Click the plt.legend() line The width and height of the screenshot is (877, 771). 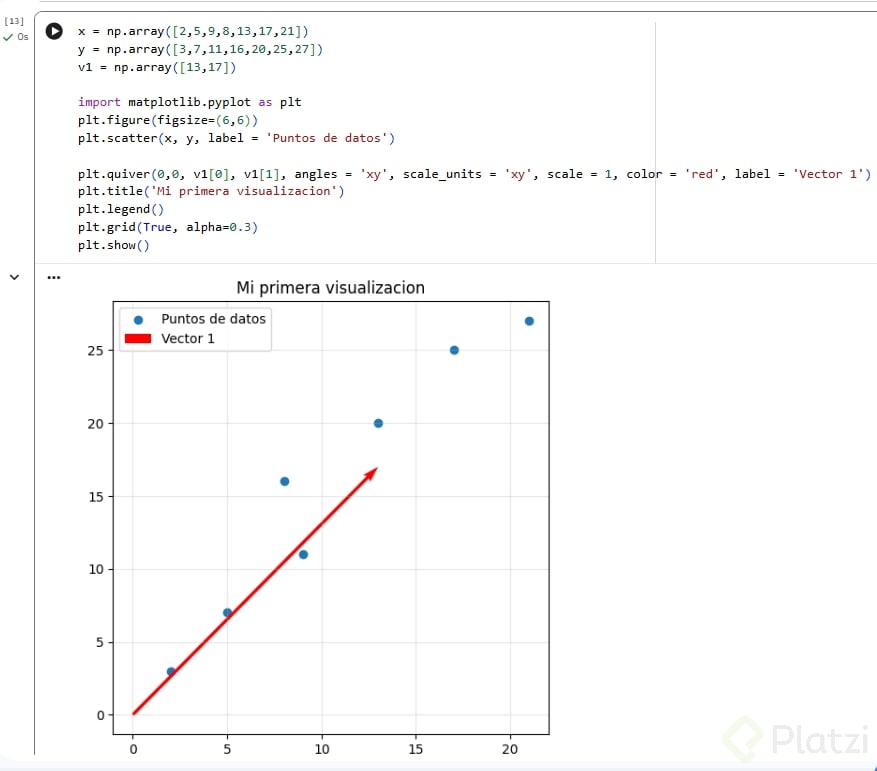121,209
